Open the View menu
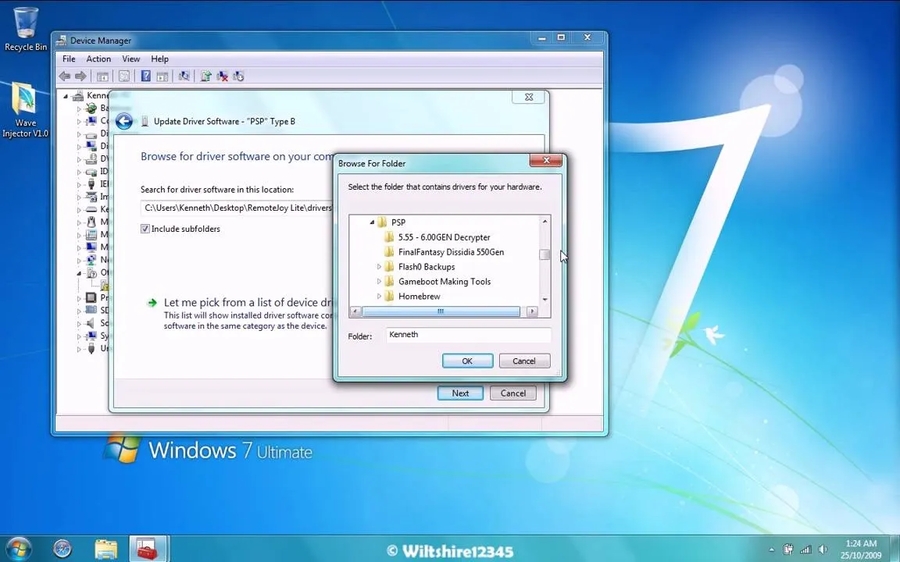900x562 pixels. click(131, 59)
